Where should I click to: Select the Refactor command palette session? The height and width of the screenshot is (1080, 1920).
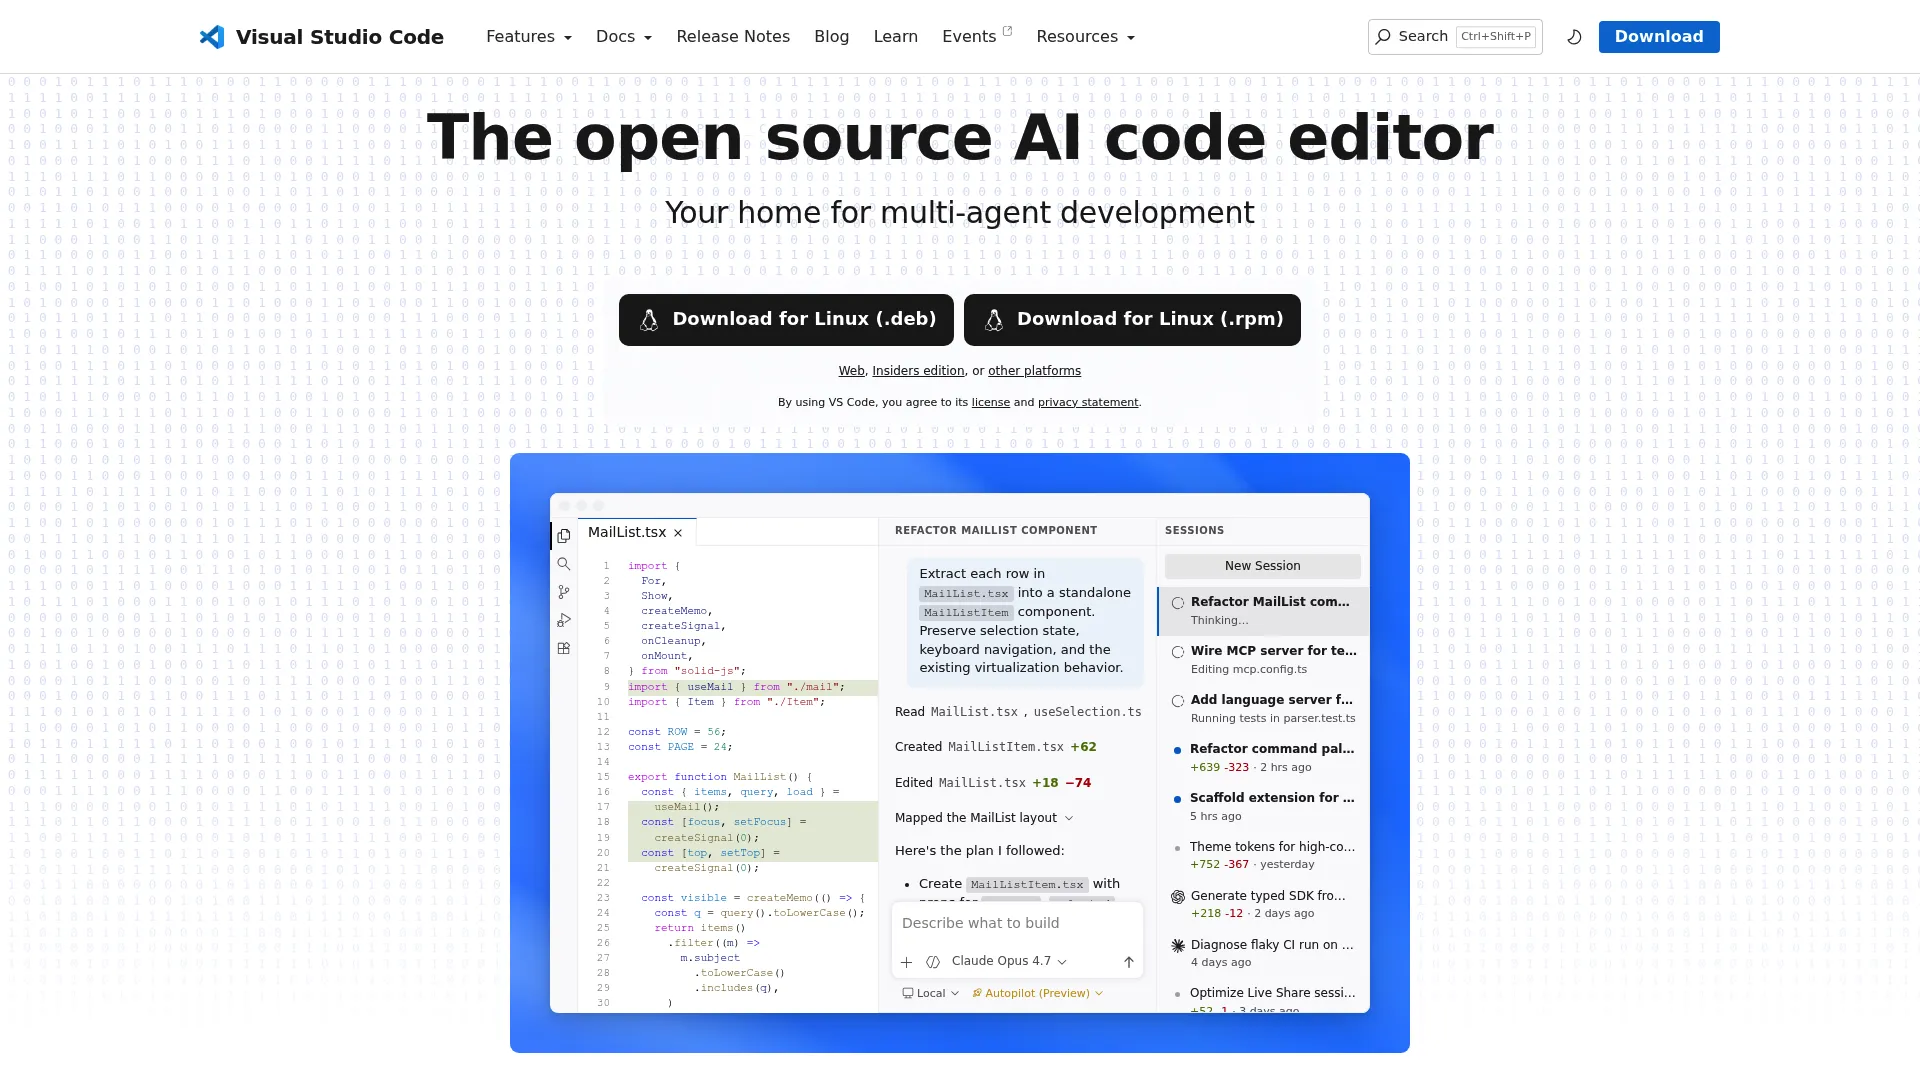point(1263,758)
